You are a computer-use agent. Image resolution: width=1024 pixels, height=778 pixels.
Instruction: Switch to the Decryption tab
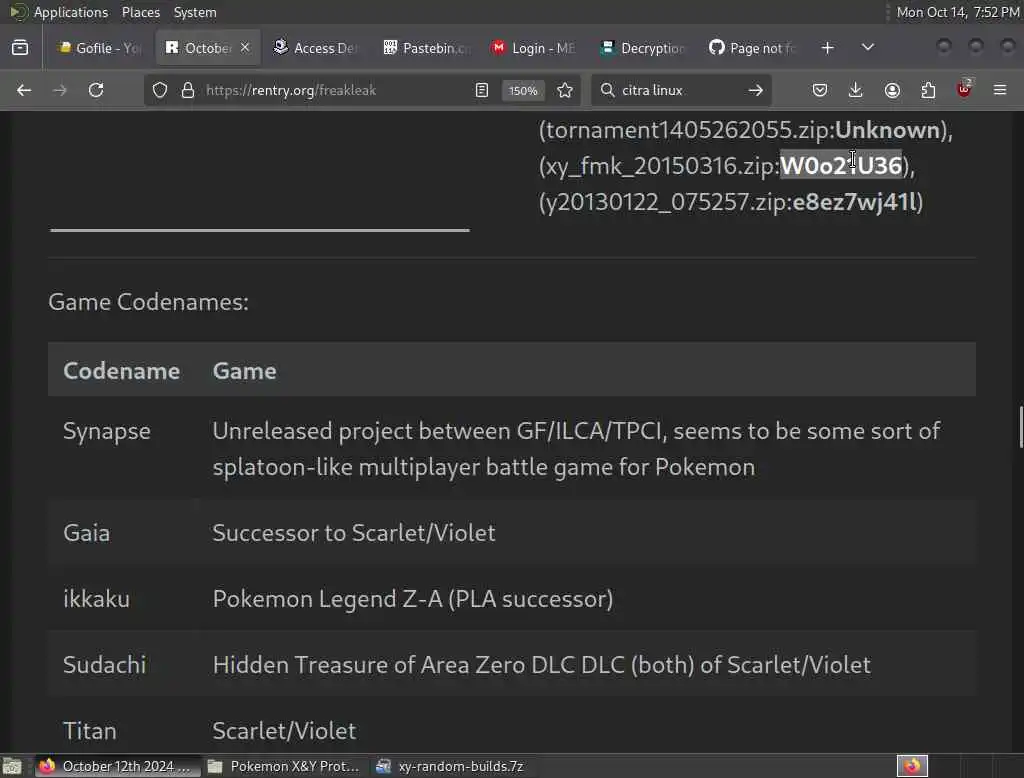[x=643, y=48]
